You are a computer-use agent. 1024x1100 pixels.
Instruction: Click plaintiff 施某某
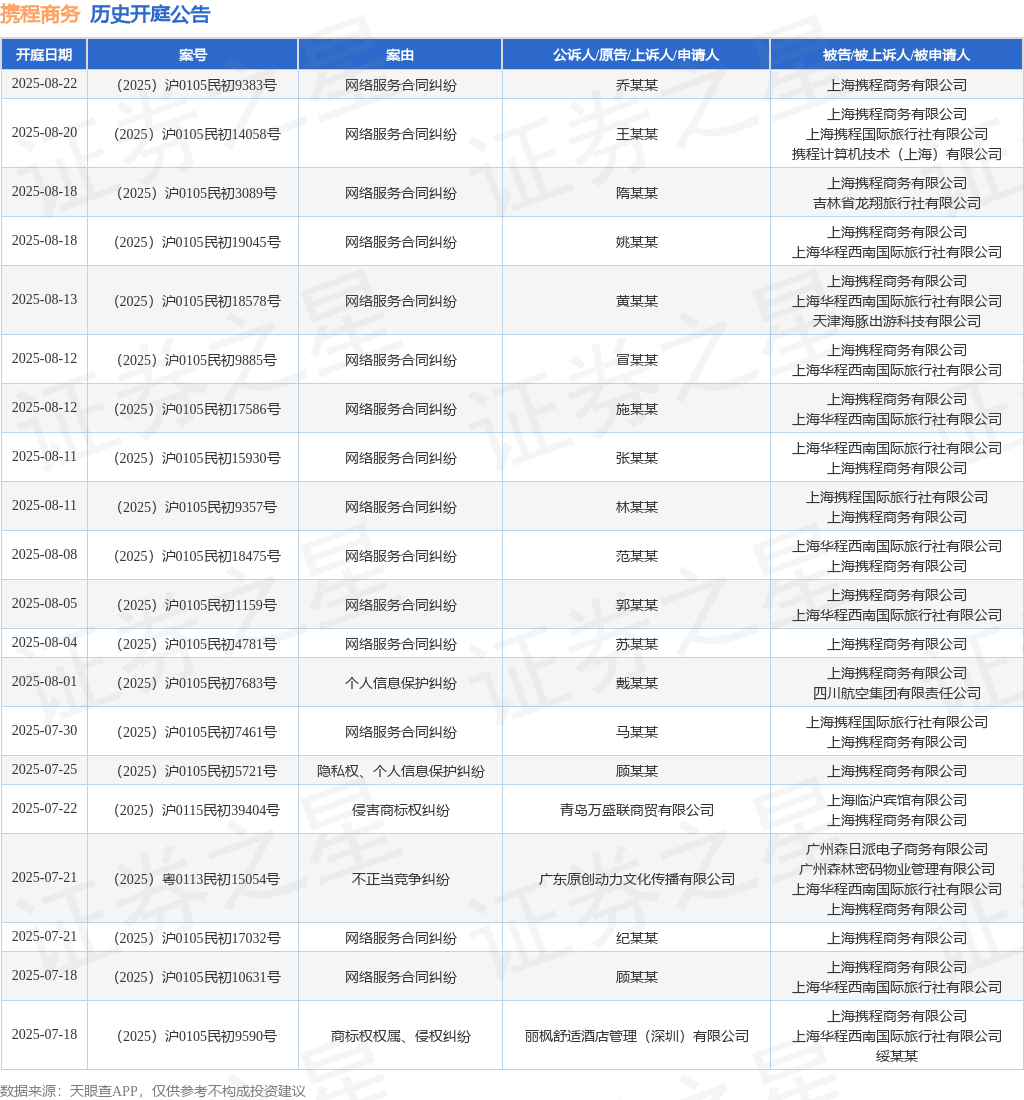point(637,409)
